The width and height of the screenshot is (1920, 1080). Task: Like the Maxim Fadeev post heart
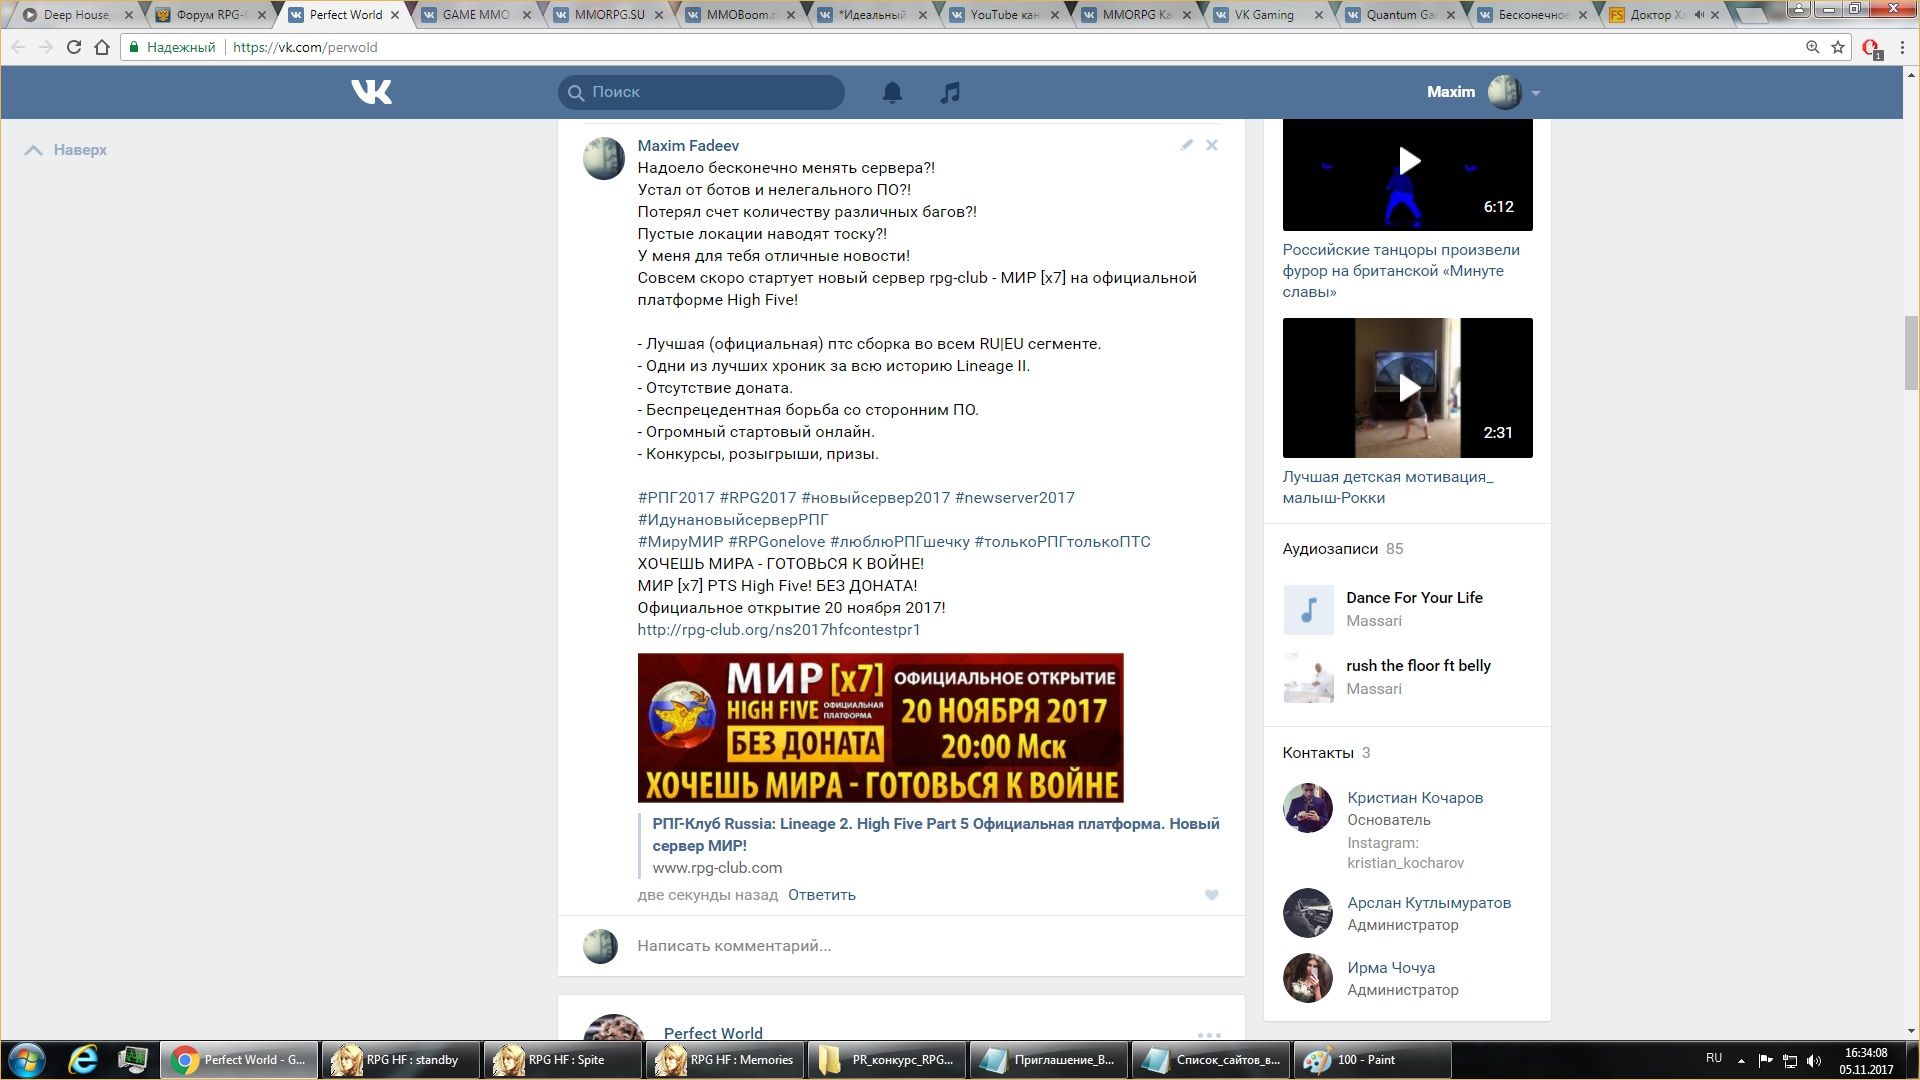pyautogui.click(x=1211, y=895)
